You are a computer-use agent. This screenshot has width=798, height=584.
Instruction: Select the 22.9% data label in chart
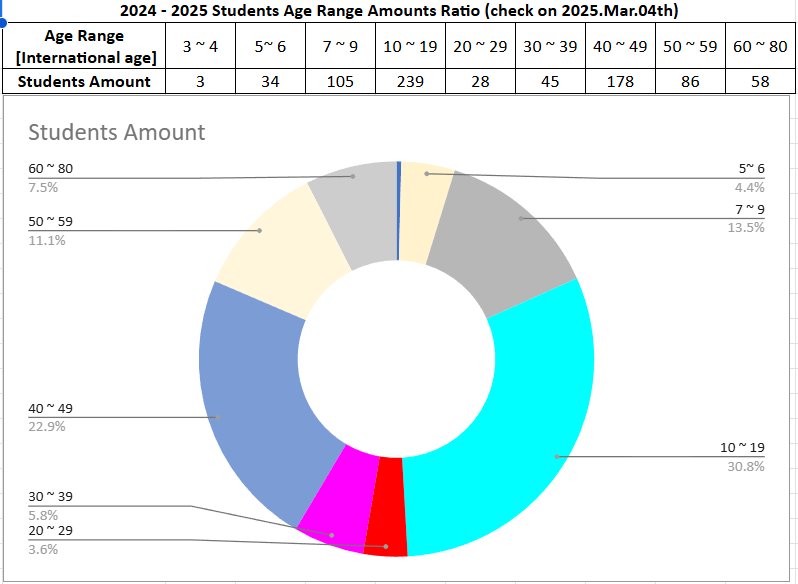[x=44, y=427]
